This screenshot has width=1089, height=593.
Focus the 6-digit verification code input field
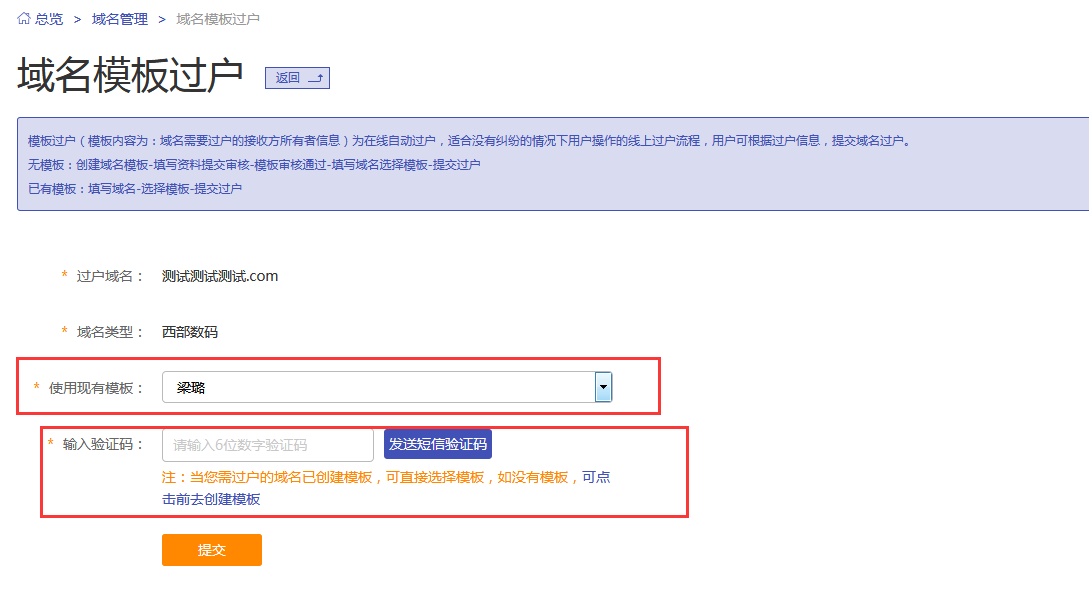pyautogui.click(x=267, y=445)
